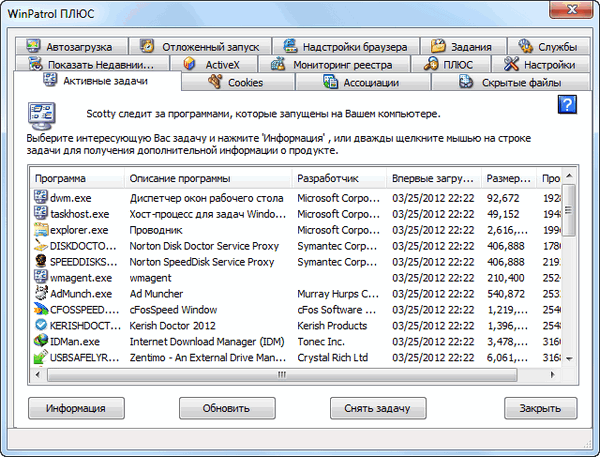This screenshot has height=457, width=600.
Task: Go to the Службы tab
Action: point(547,46)
